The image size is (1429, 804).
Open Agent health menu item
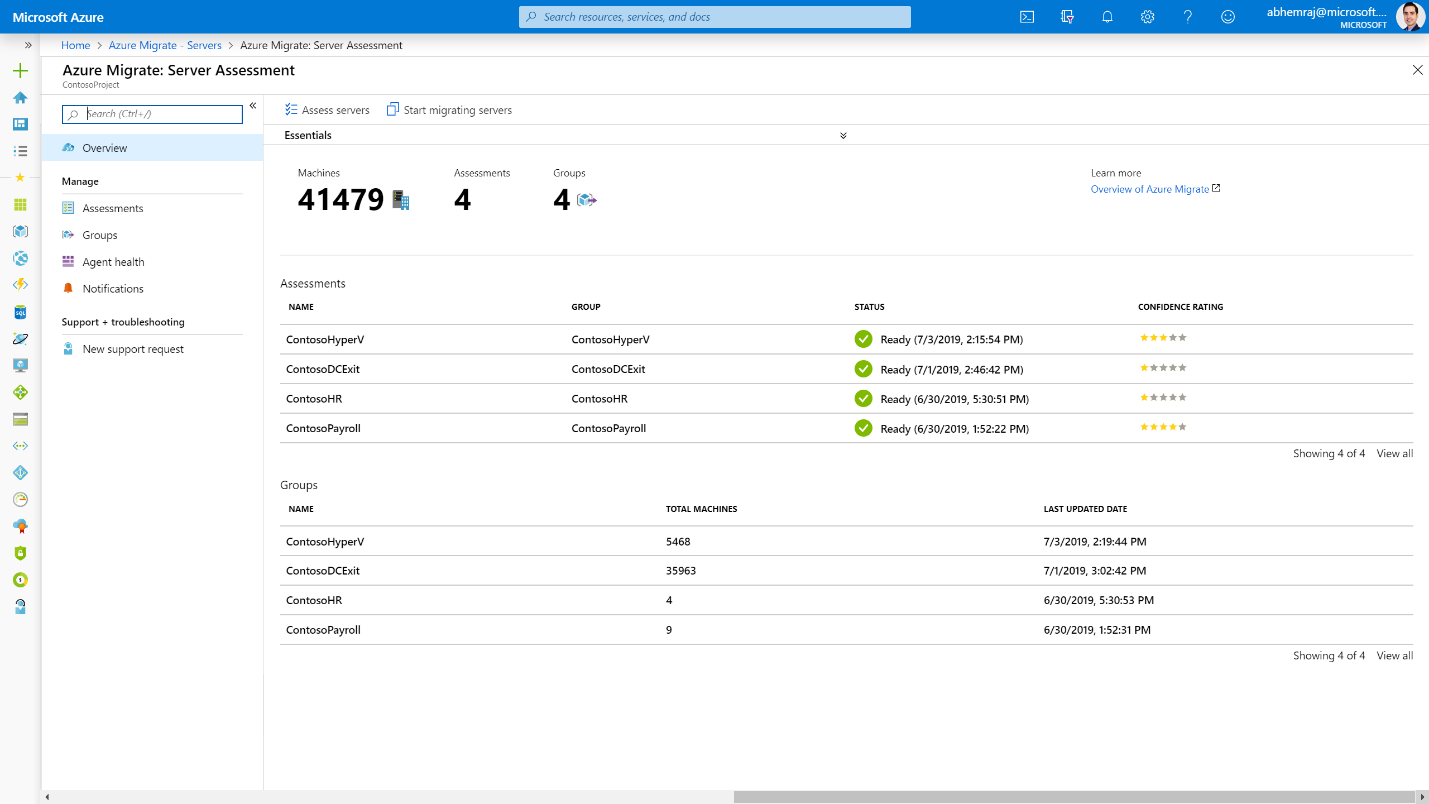coord(113,262)
